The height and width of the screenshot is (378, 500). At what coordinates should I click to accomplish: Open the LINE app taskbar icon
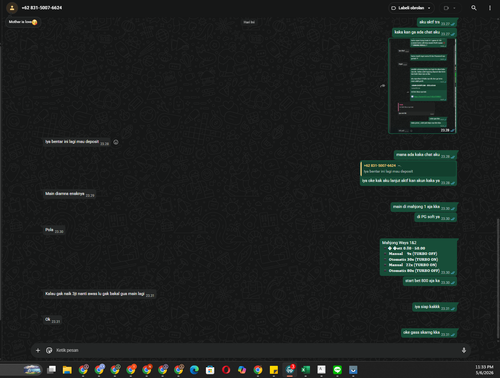337,370
